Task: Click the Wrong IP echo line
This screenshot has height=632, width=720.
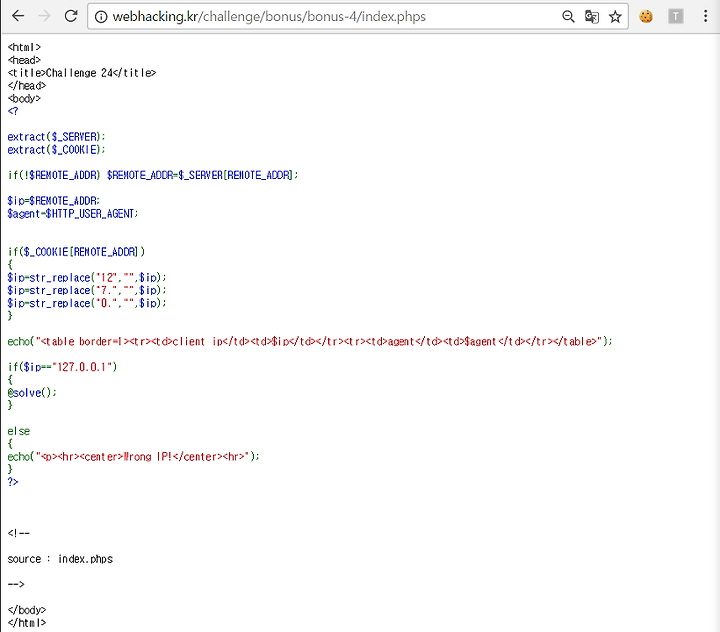Action: click(134, 457)
